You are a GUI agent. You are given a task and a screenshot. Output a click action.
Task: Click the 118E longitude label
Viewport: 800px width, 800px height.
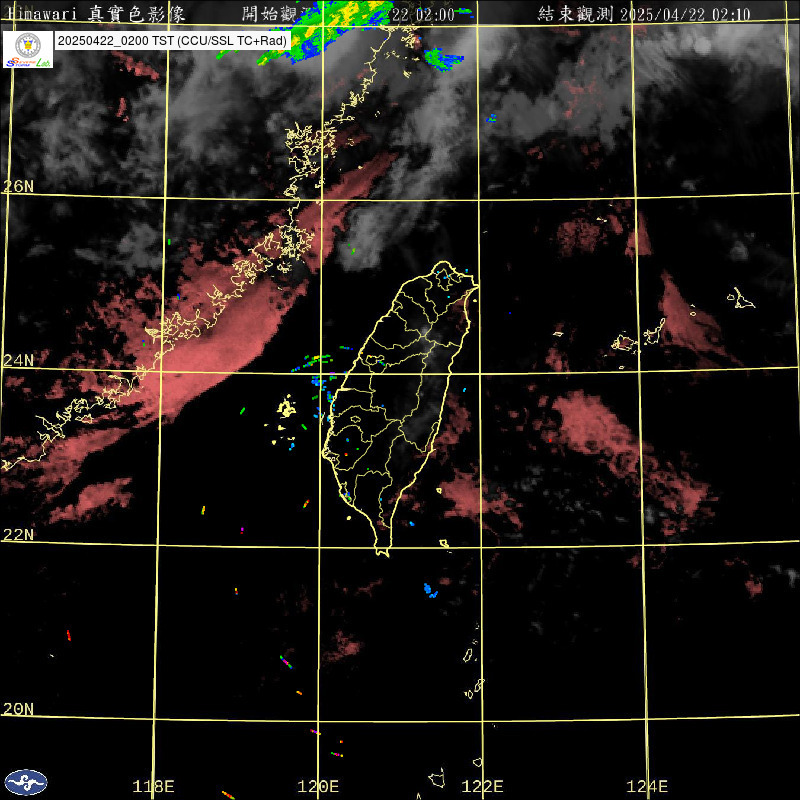coord(153,786)
